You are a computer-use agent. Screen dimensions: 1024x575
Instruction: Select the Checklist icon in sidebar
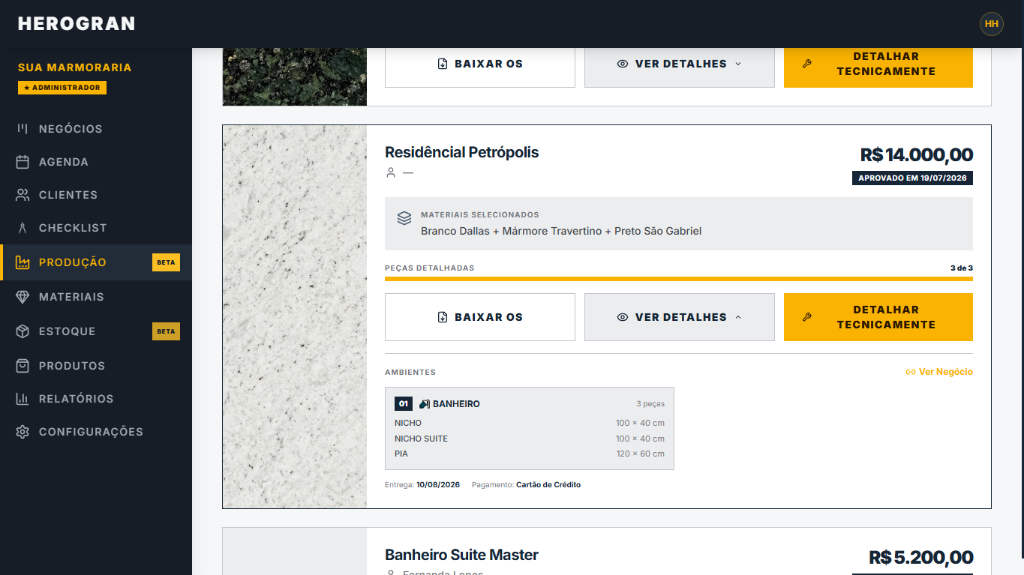pos(22,228)
